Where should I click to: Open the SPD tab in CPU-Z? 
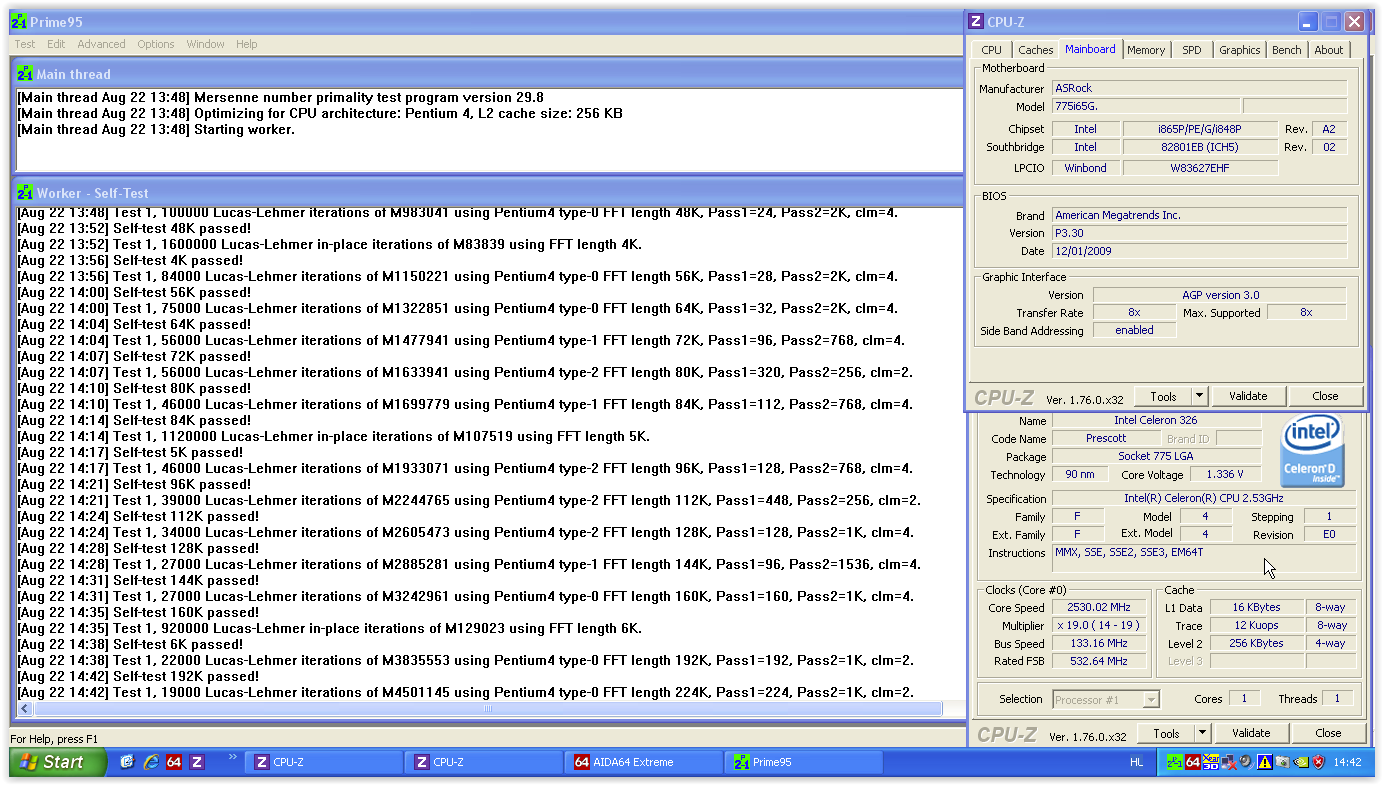pyautogui.click(x=1191, y=50)
